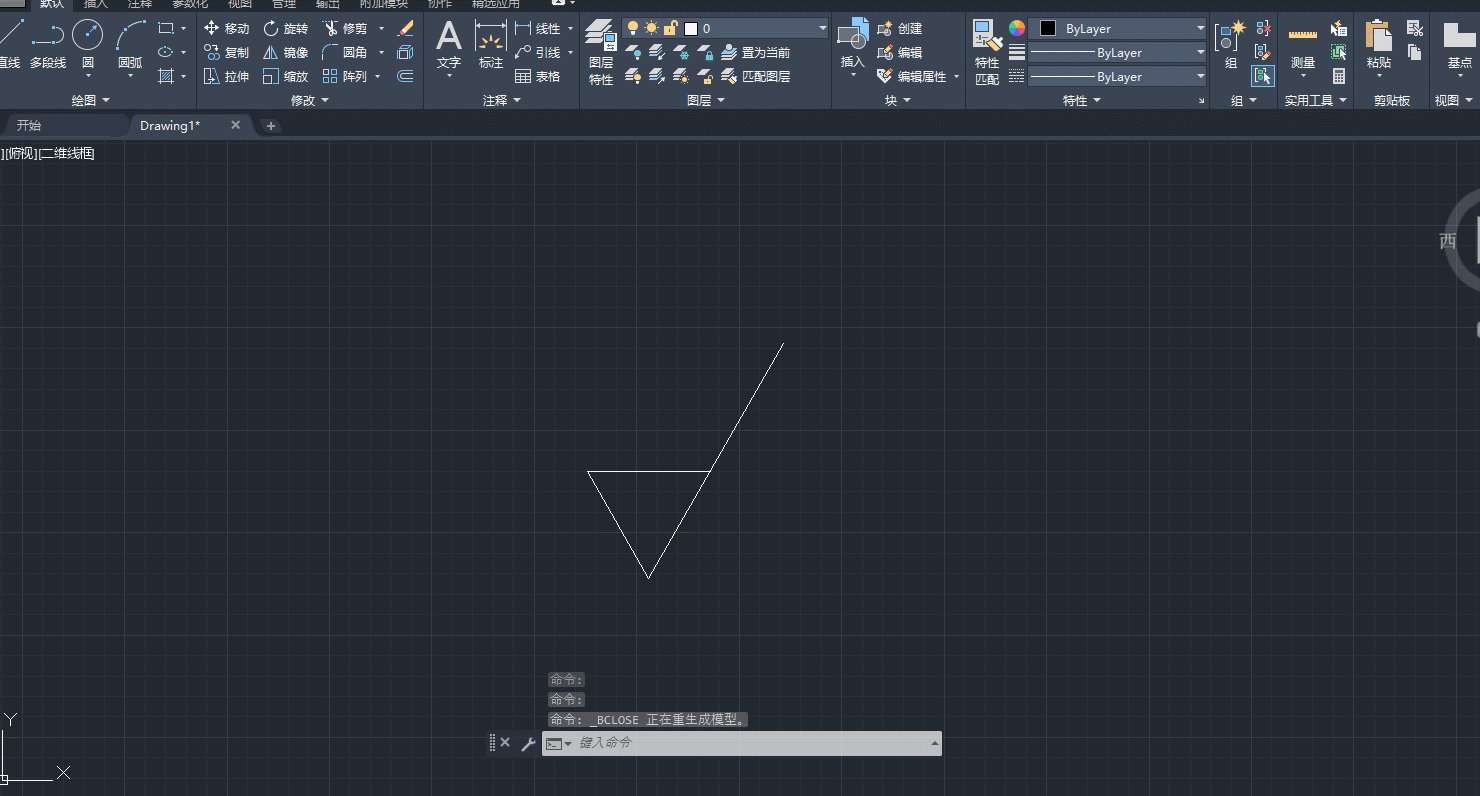Click the Mirror (镜像) tool
The height and width of the screenshot is (796, 1480).
pyautogui.click(x=286, y=52)
